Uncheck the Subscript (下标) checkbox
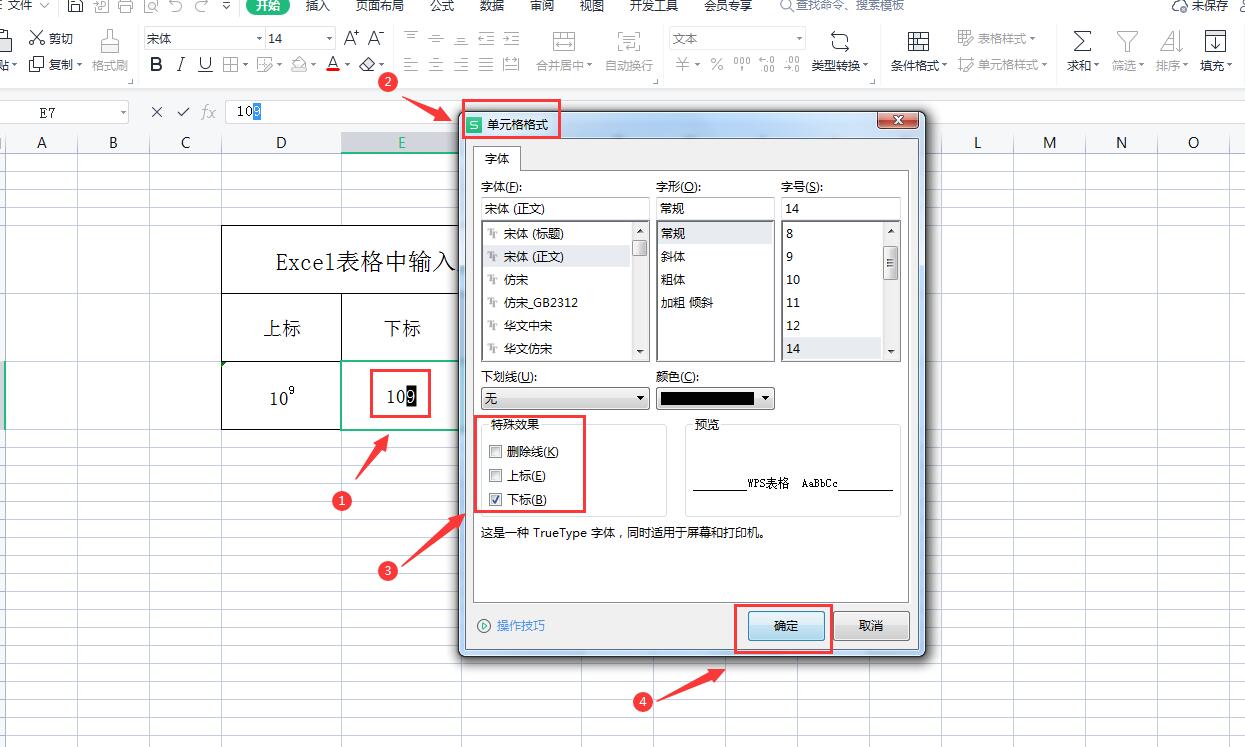The image size is (1245, 747). pyautogui.click(x=495, y=500)
